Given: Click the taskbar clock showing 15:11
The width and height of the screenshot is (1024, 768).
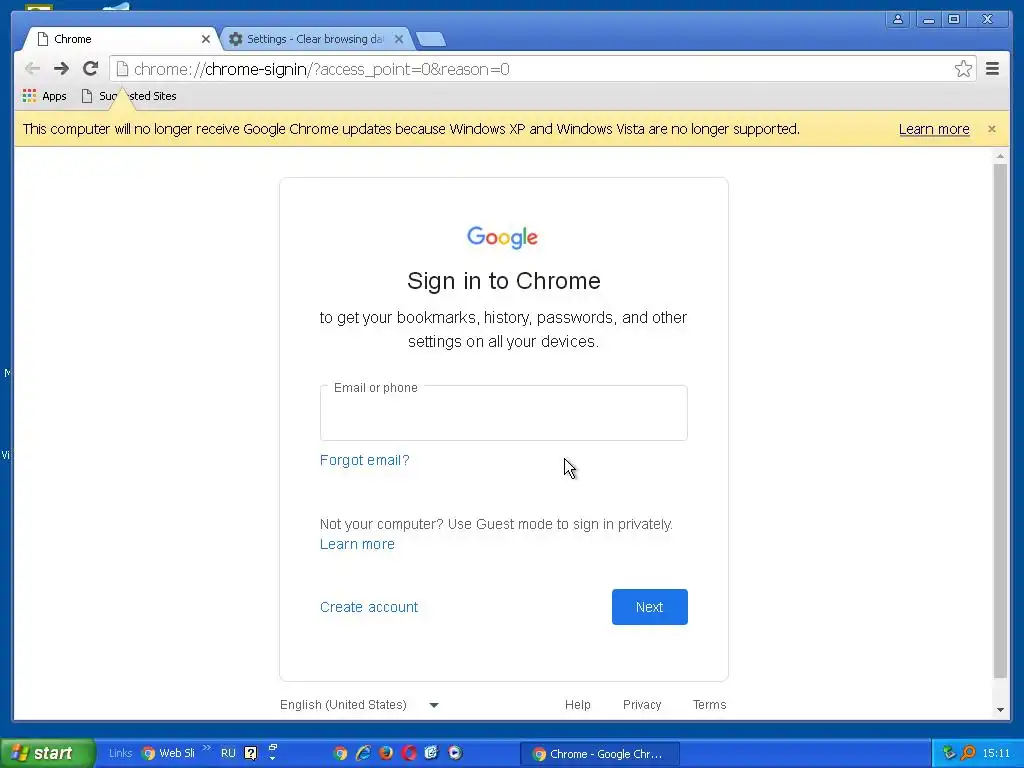Looking at the screenshot, I should (996, 753).
